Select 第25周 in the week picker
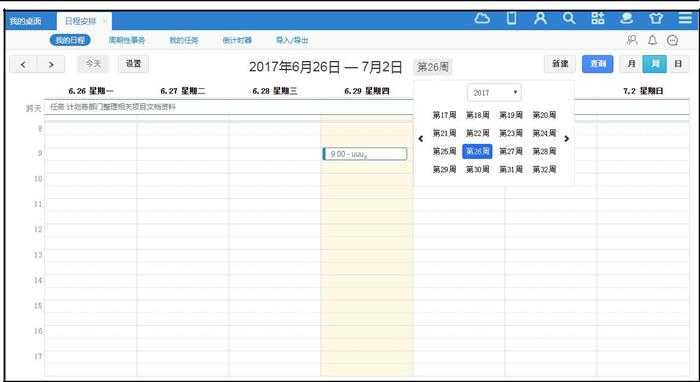 [x=444, y=151]
